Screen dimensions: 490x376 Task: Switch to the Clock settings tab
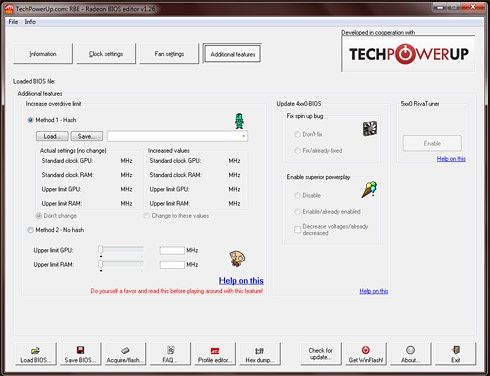pos(106,54)
